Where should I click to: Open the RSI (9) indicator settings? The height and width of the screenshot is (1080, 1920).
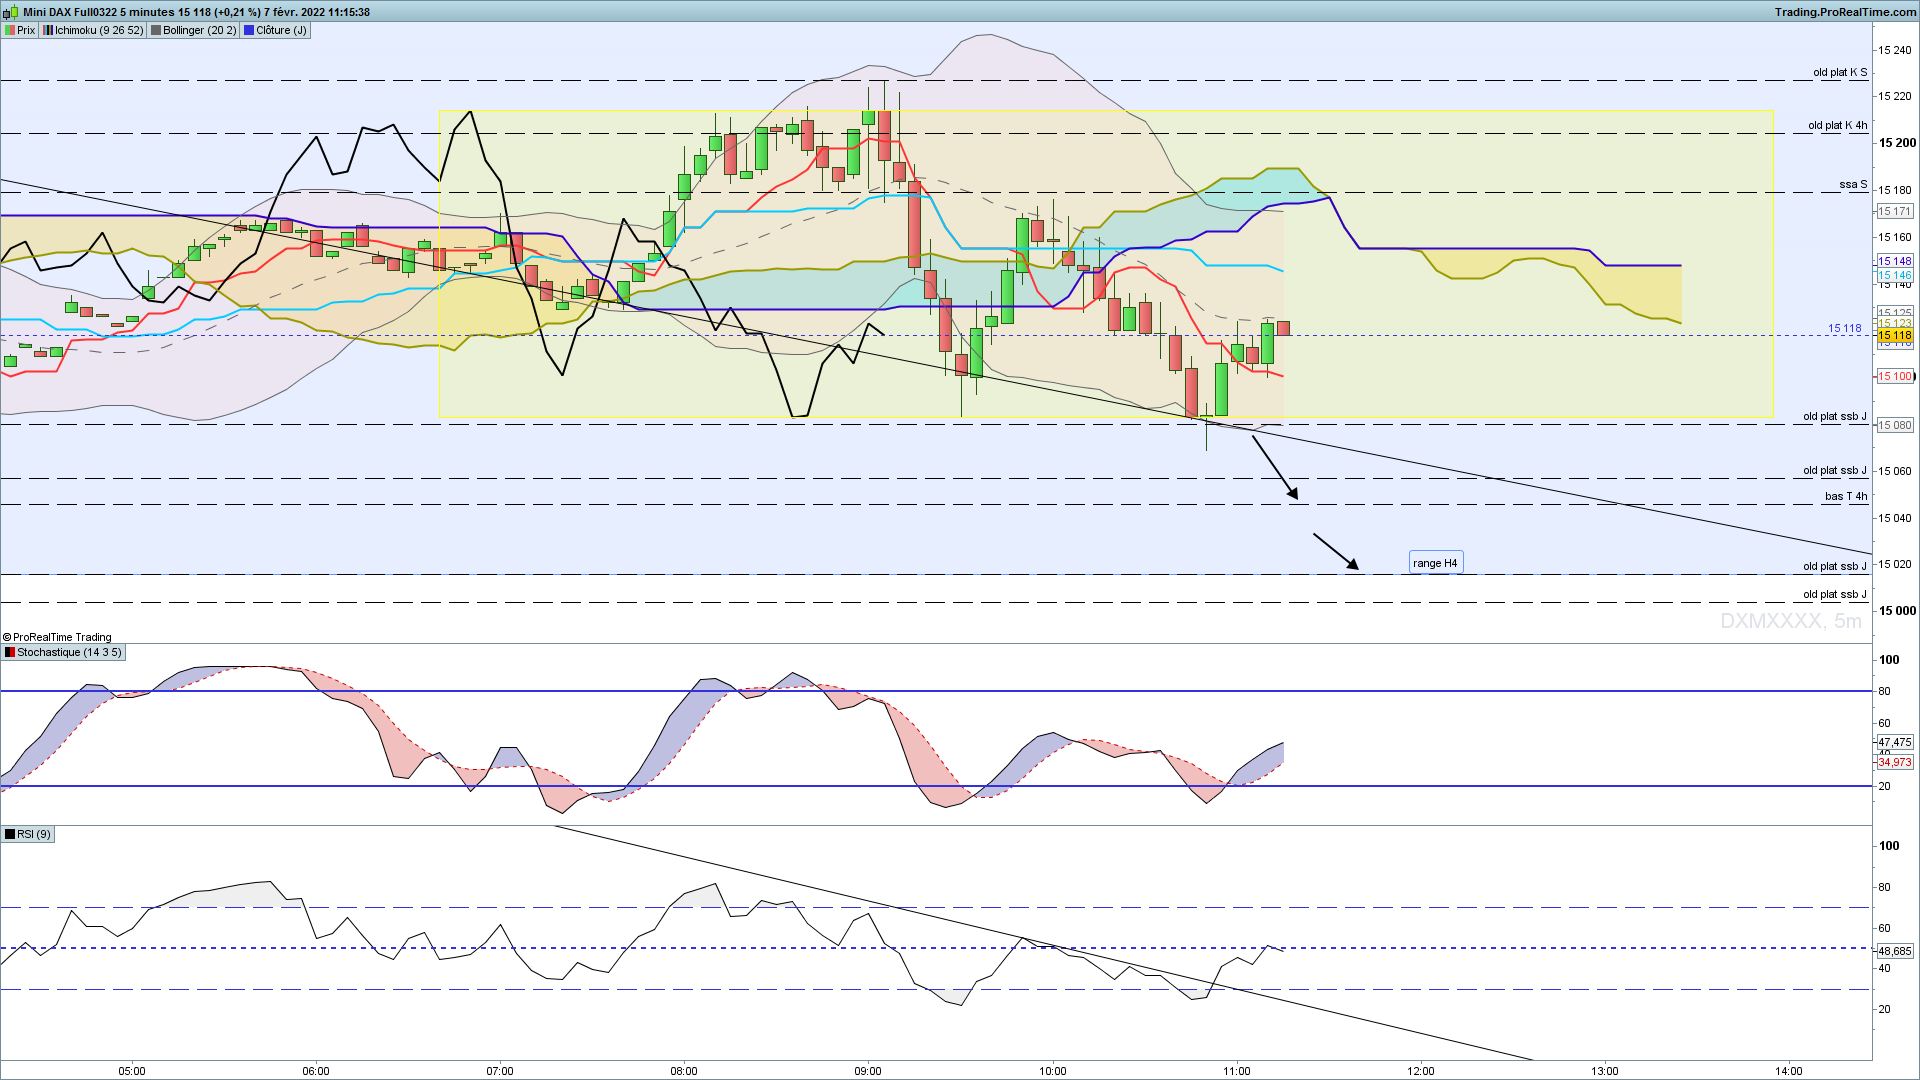point(28,834)
